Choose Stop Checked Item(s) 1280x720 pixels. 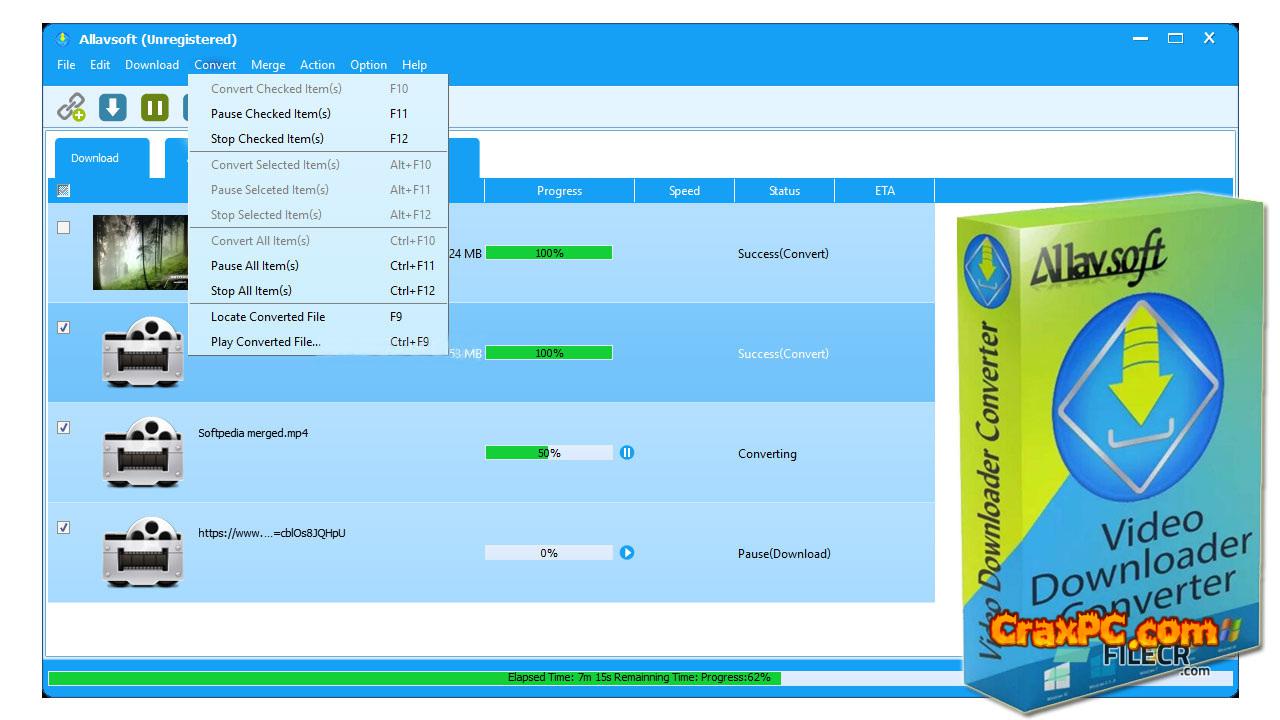coord(318,139)
